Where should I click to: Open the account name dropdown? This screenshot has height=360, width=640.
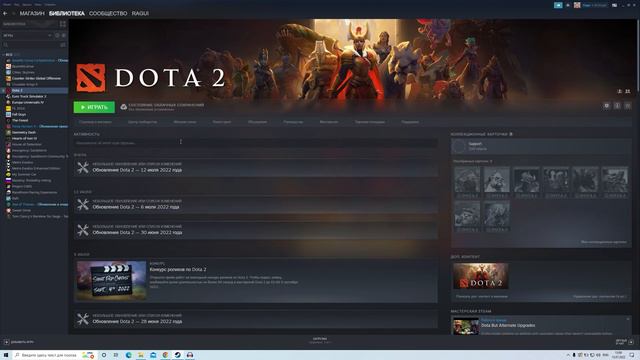tap(594, 5)
